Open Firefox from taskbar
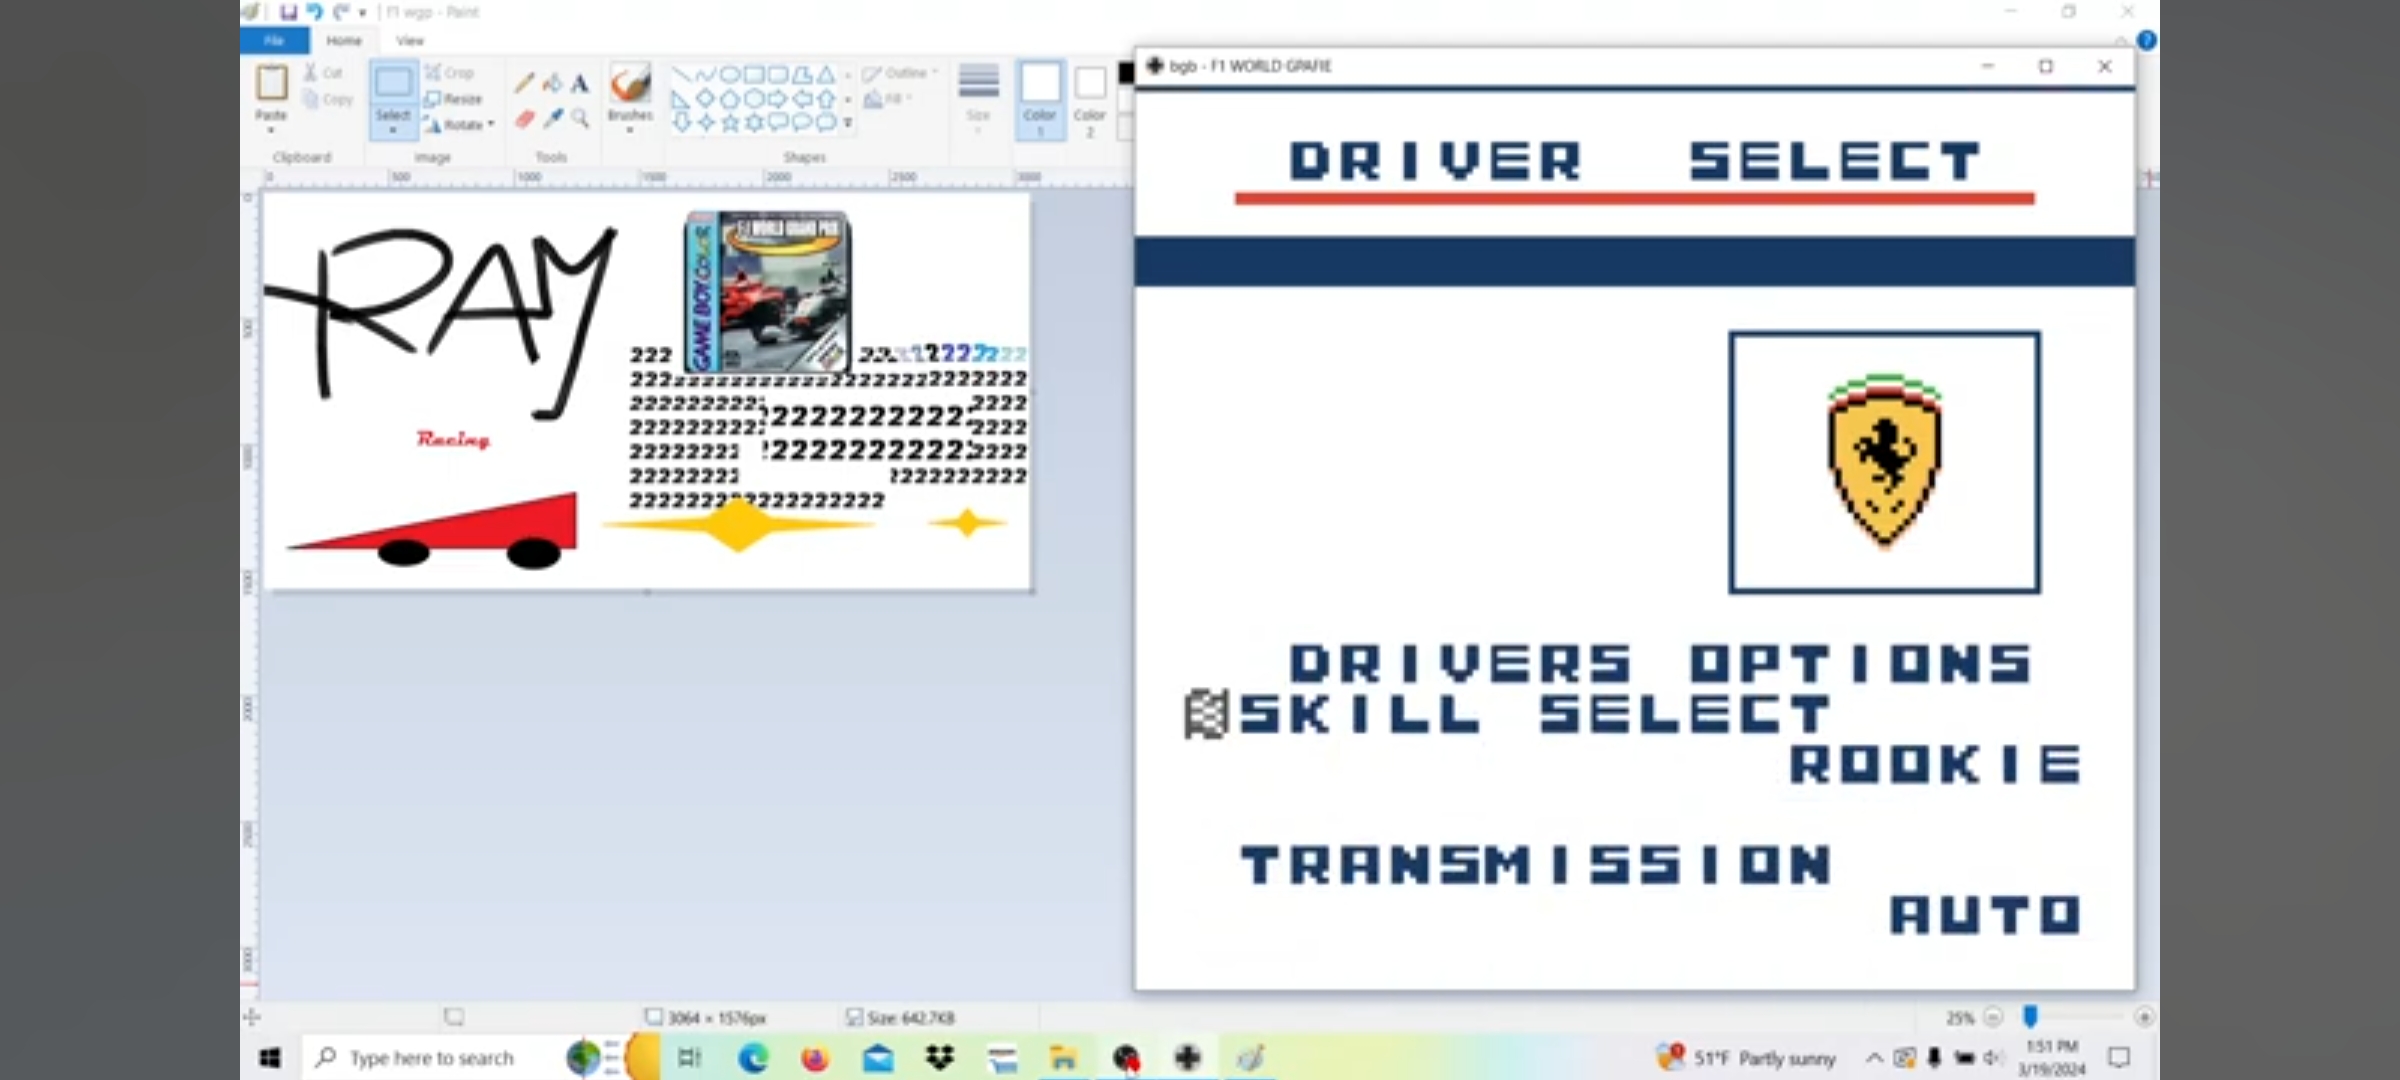The height and width of the screenshot is (1080, 2400). pyautogui.click(x=815, y=1057)
